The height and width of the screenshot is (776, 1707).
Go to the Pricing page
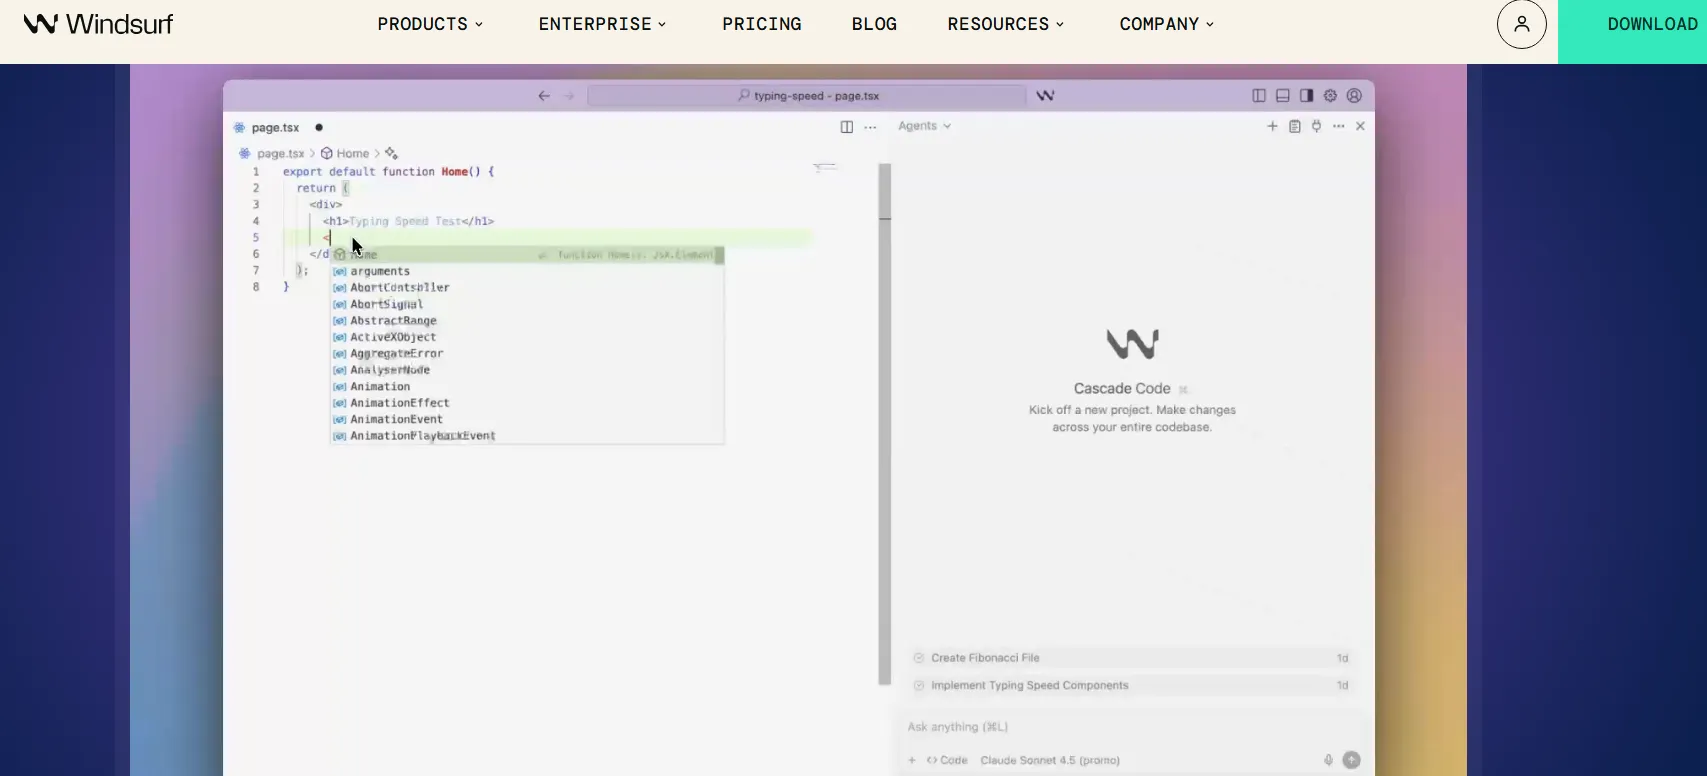(x=762, y=24)
